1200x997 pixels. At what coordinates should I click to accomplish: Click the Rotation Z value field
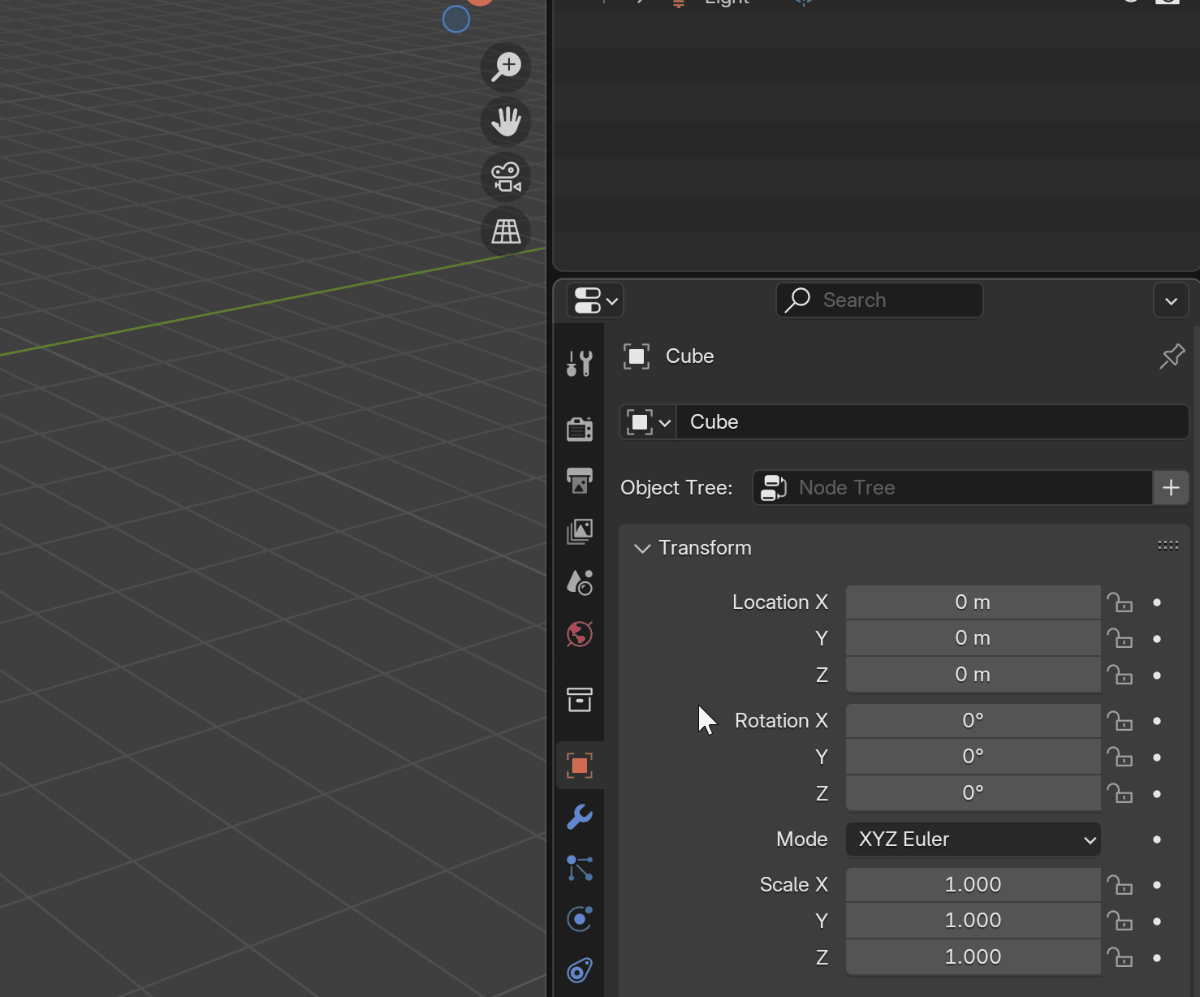click(x=973, y=792)
